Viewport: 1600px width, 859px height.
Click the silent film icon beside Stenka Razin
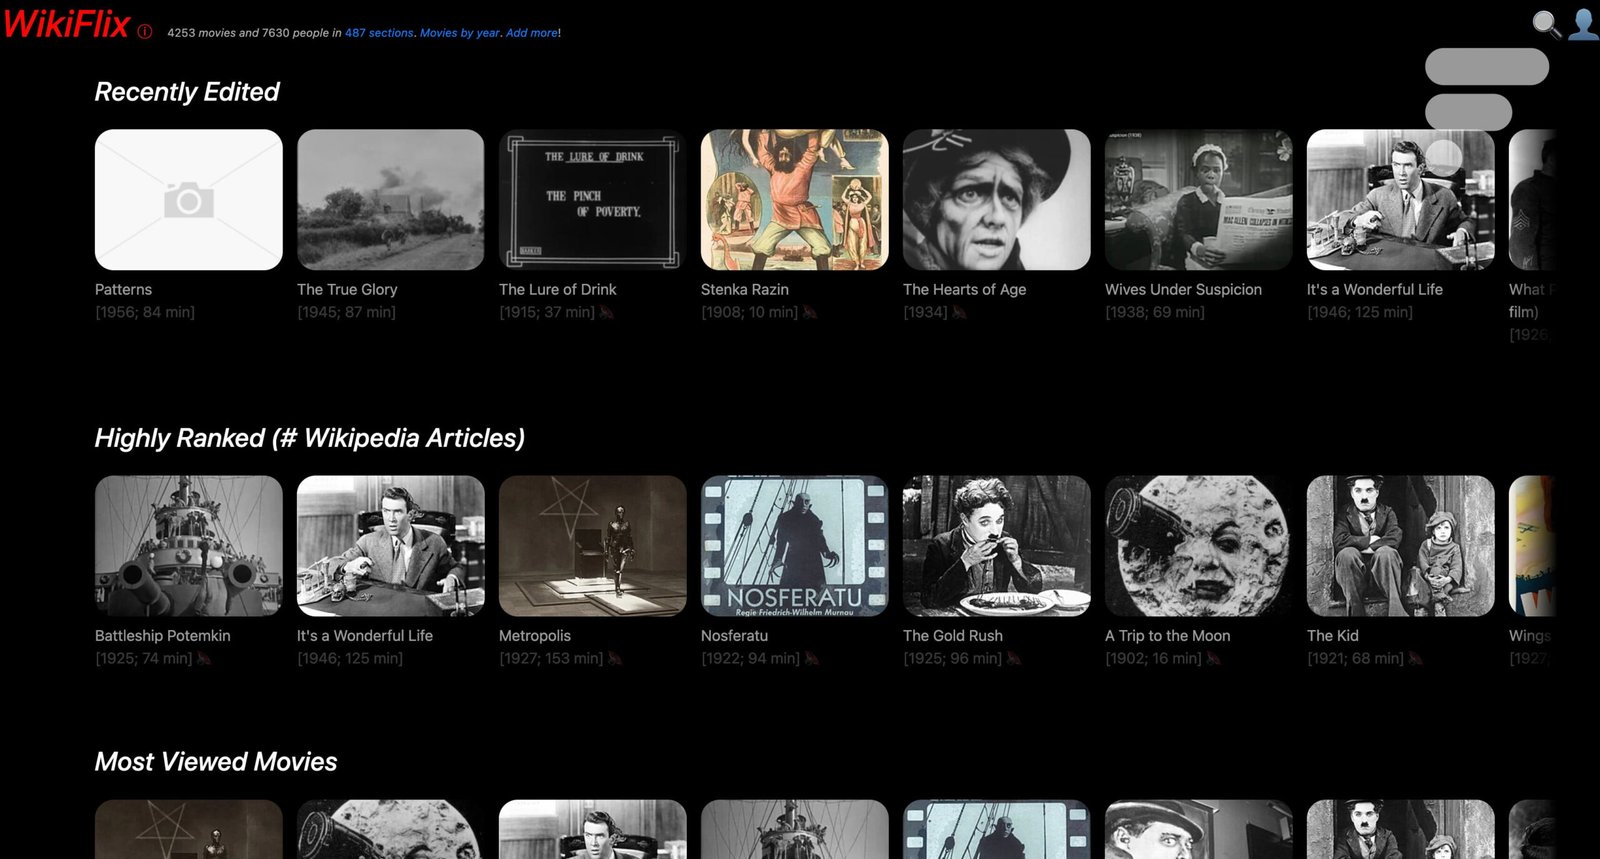(809, 312)
